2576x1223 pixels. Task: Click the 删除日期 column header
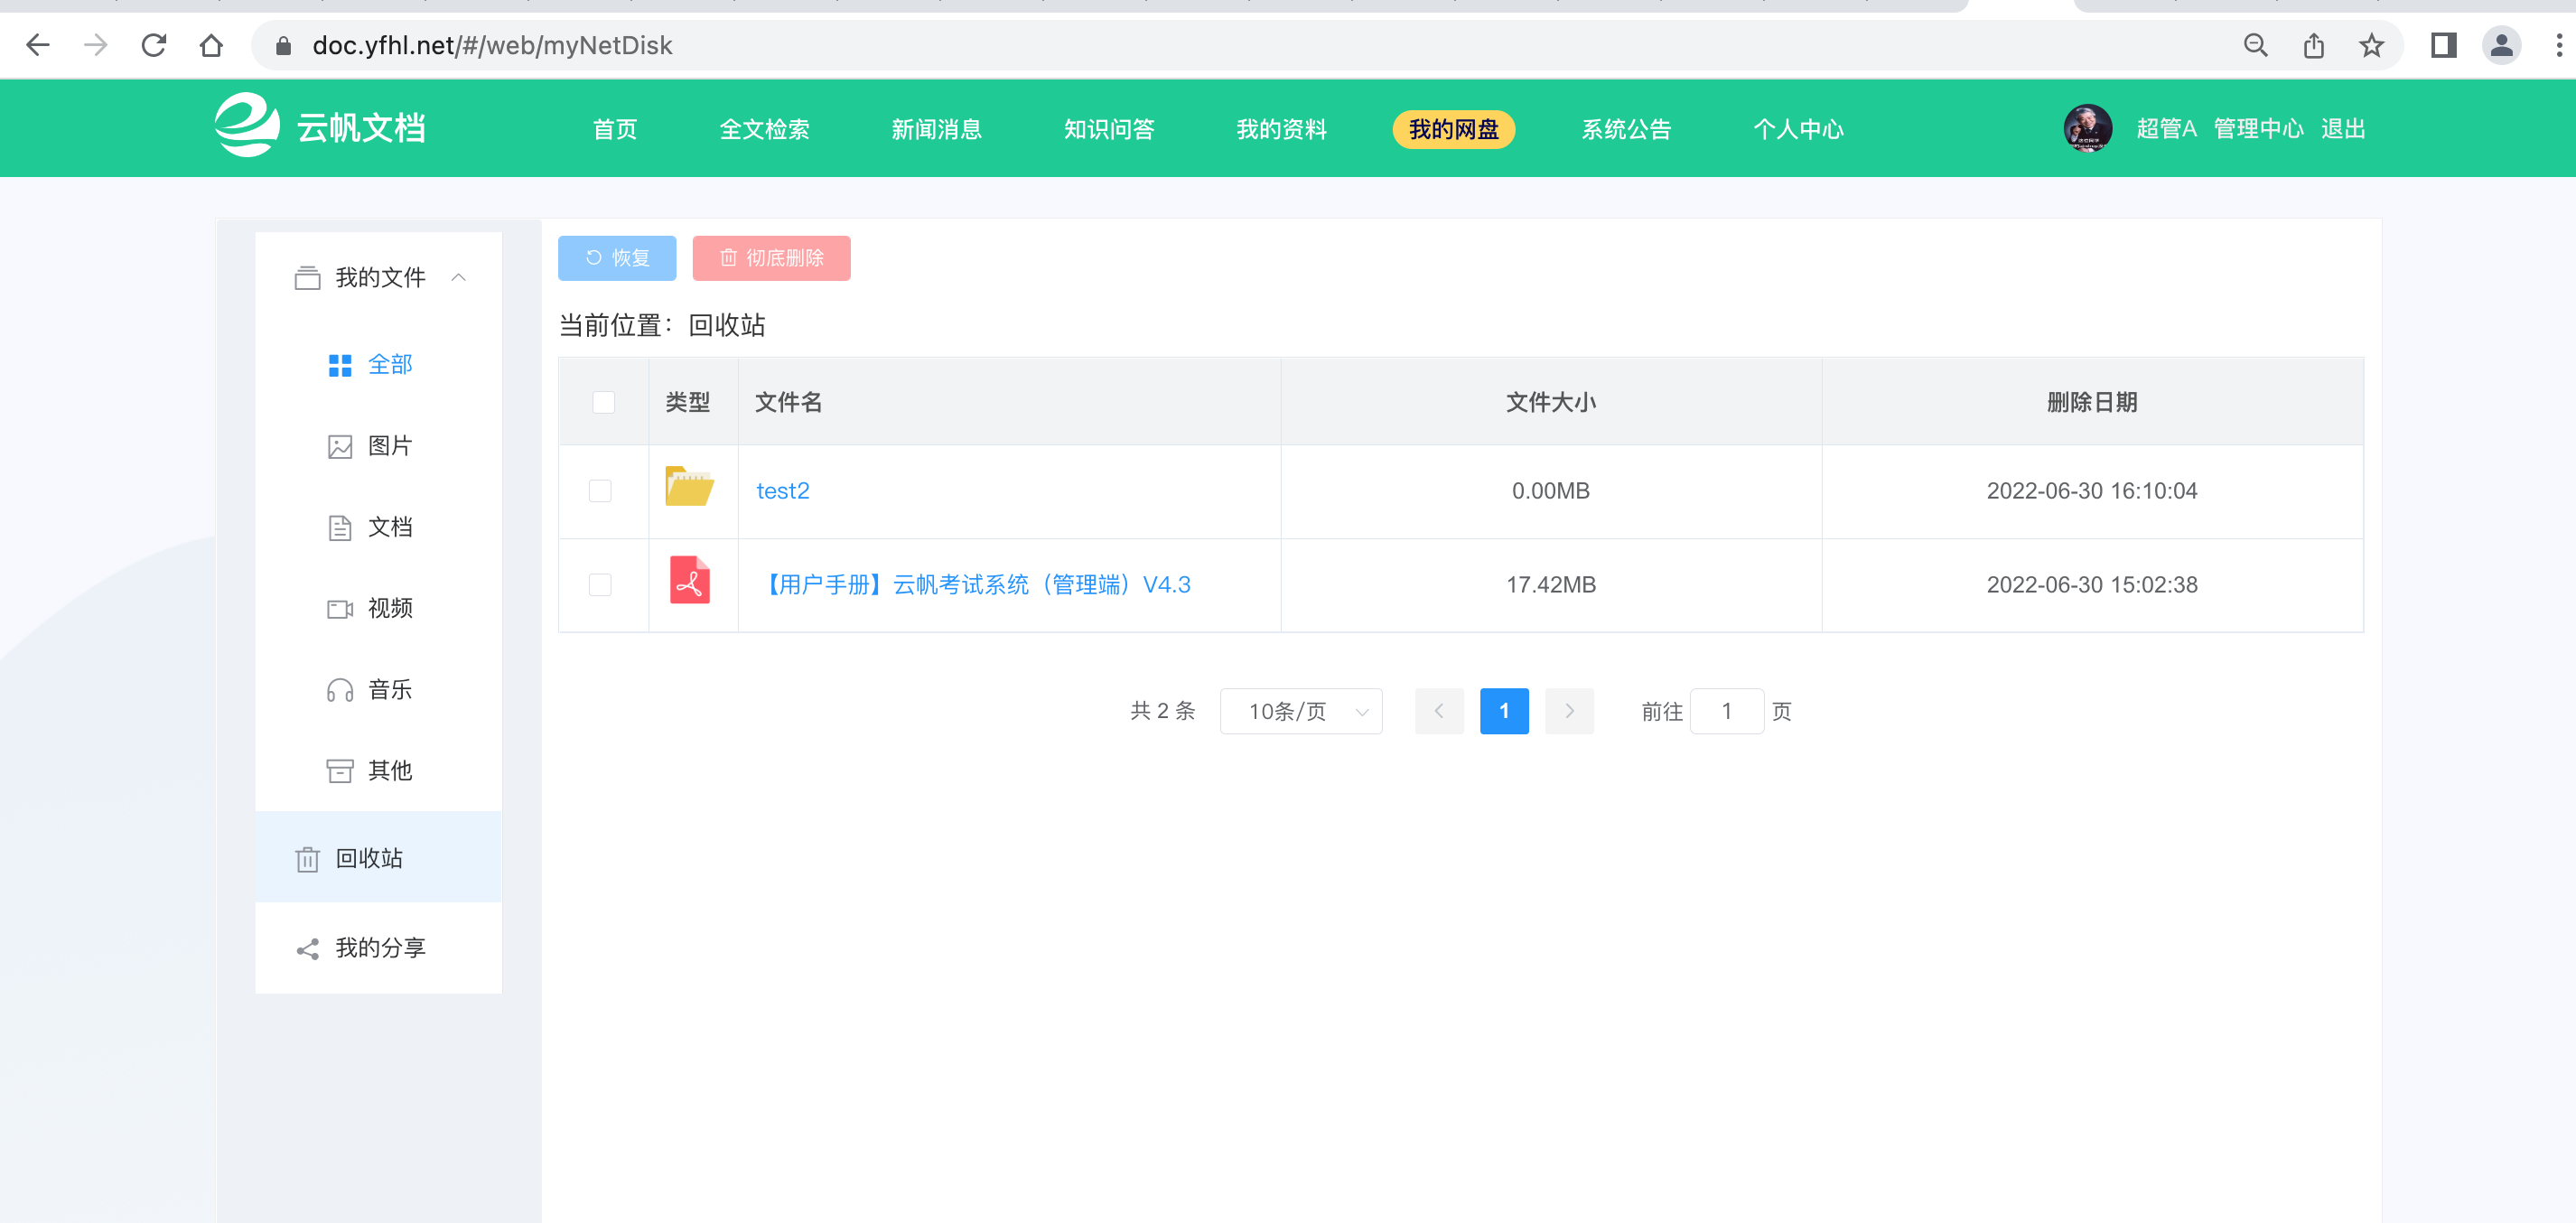(x=2092, y=402)
